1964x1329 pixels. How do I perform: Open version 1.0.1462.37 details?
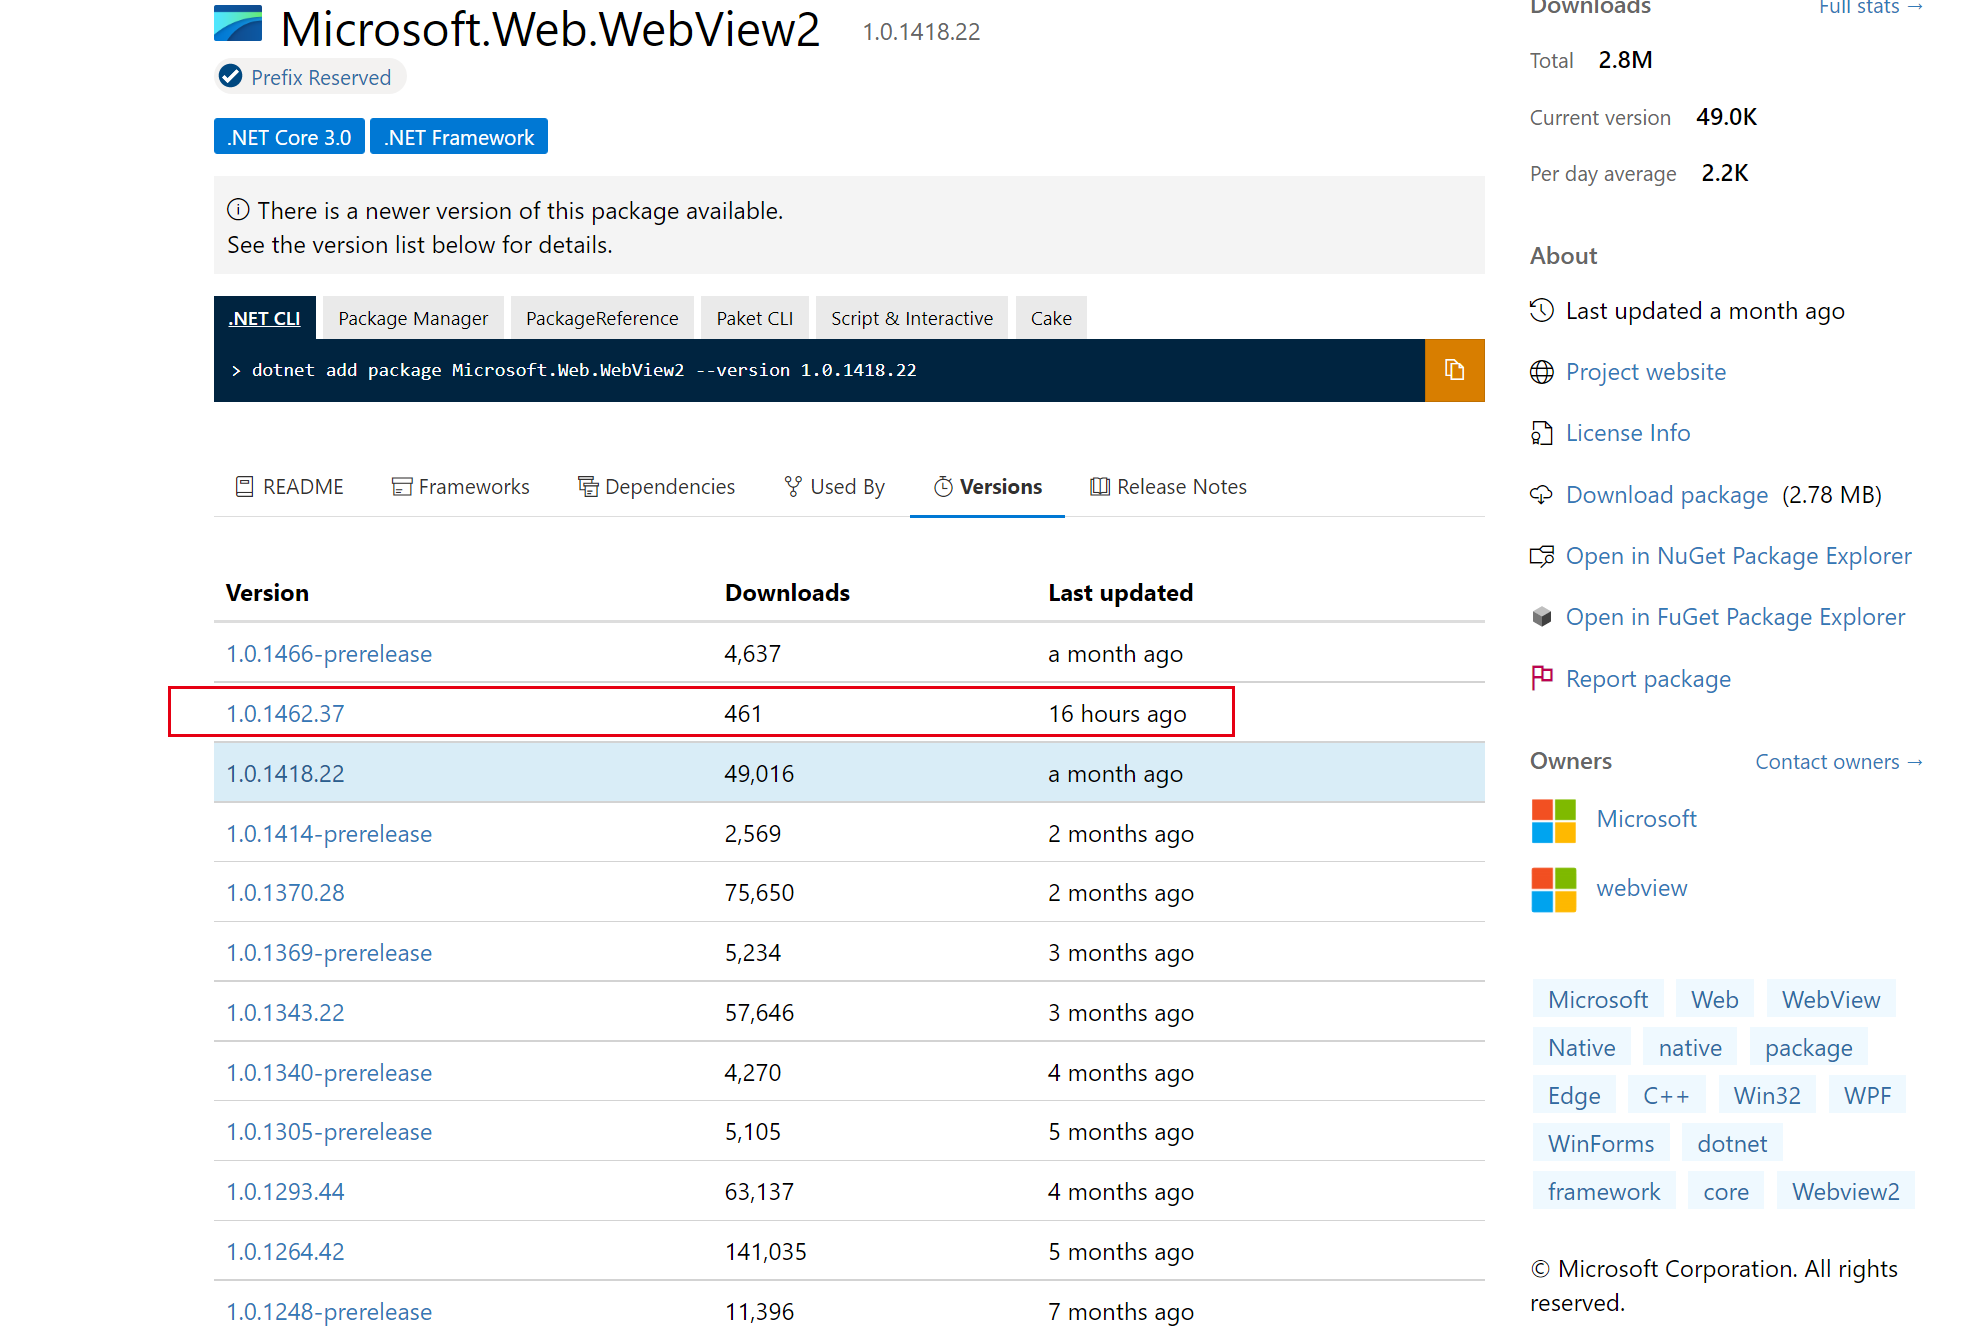[285, 713]
